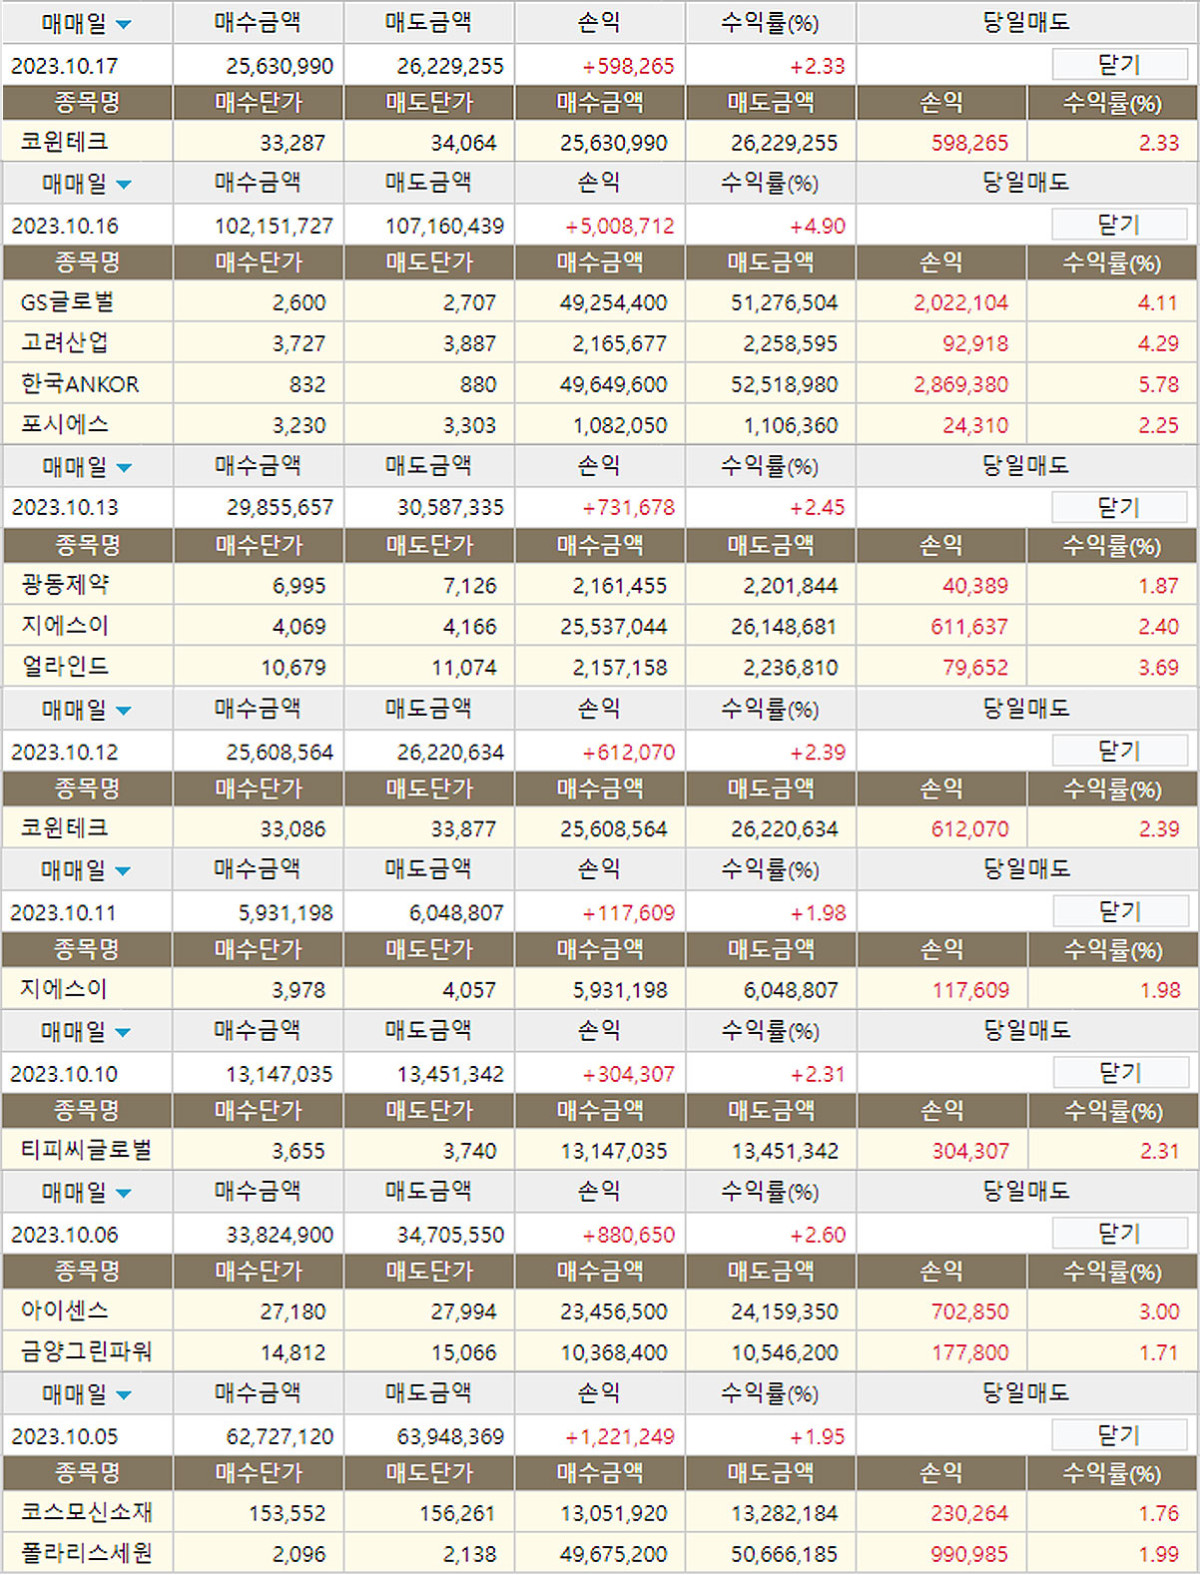Select the 아이센스 stock row
The height and width of the screenshot is (1575, 1200).
(x=65, y=1311)
